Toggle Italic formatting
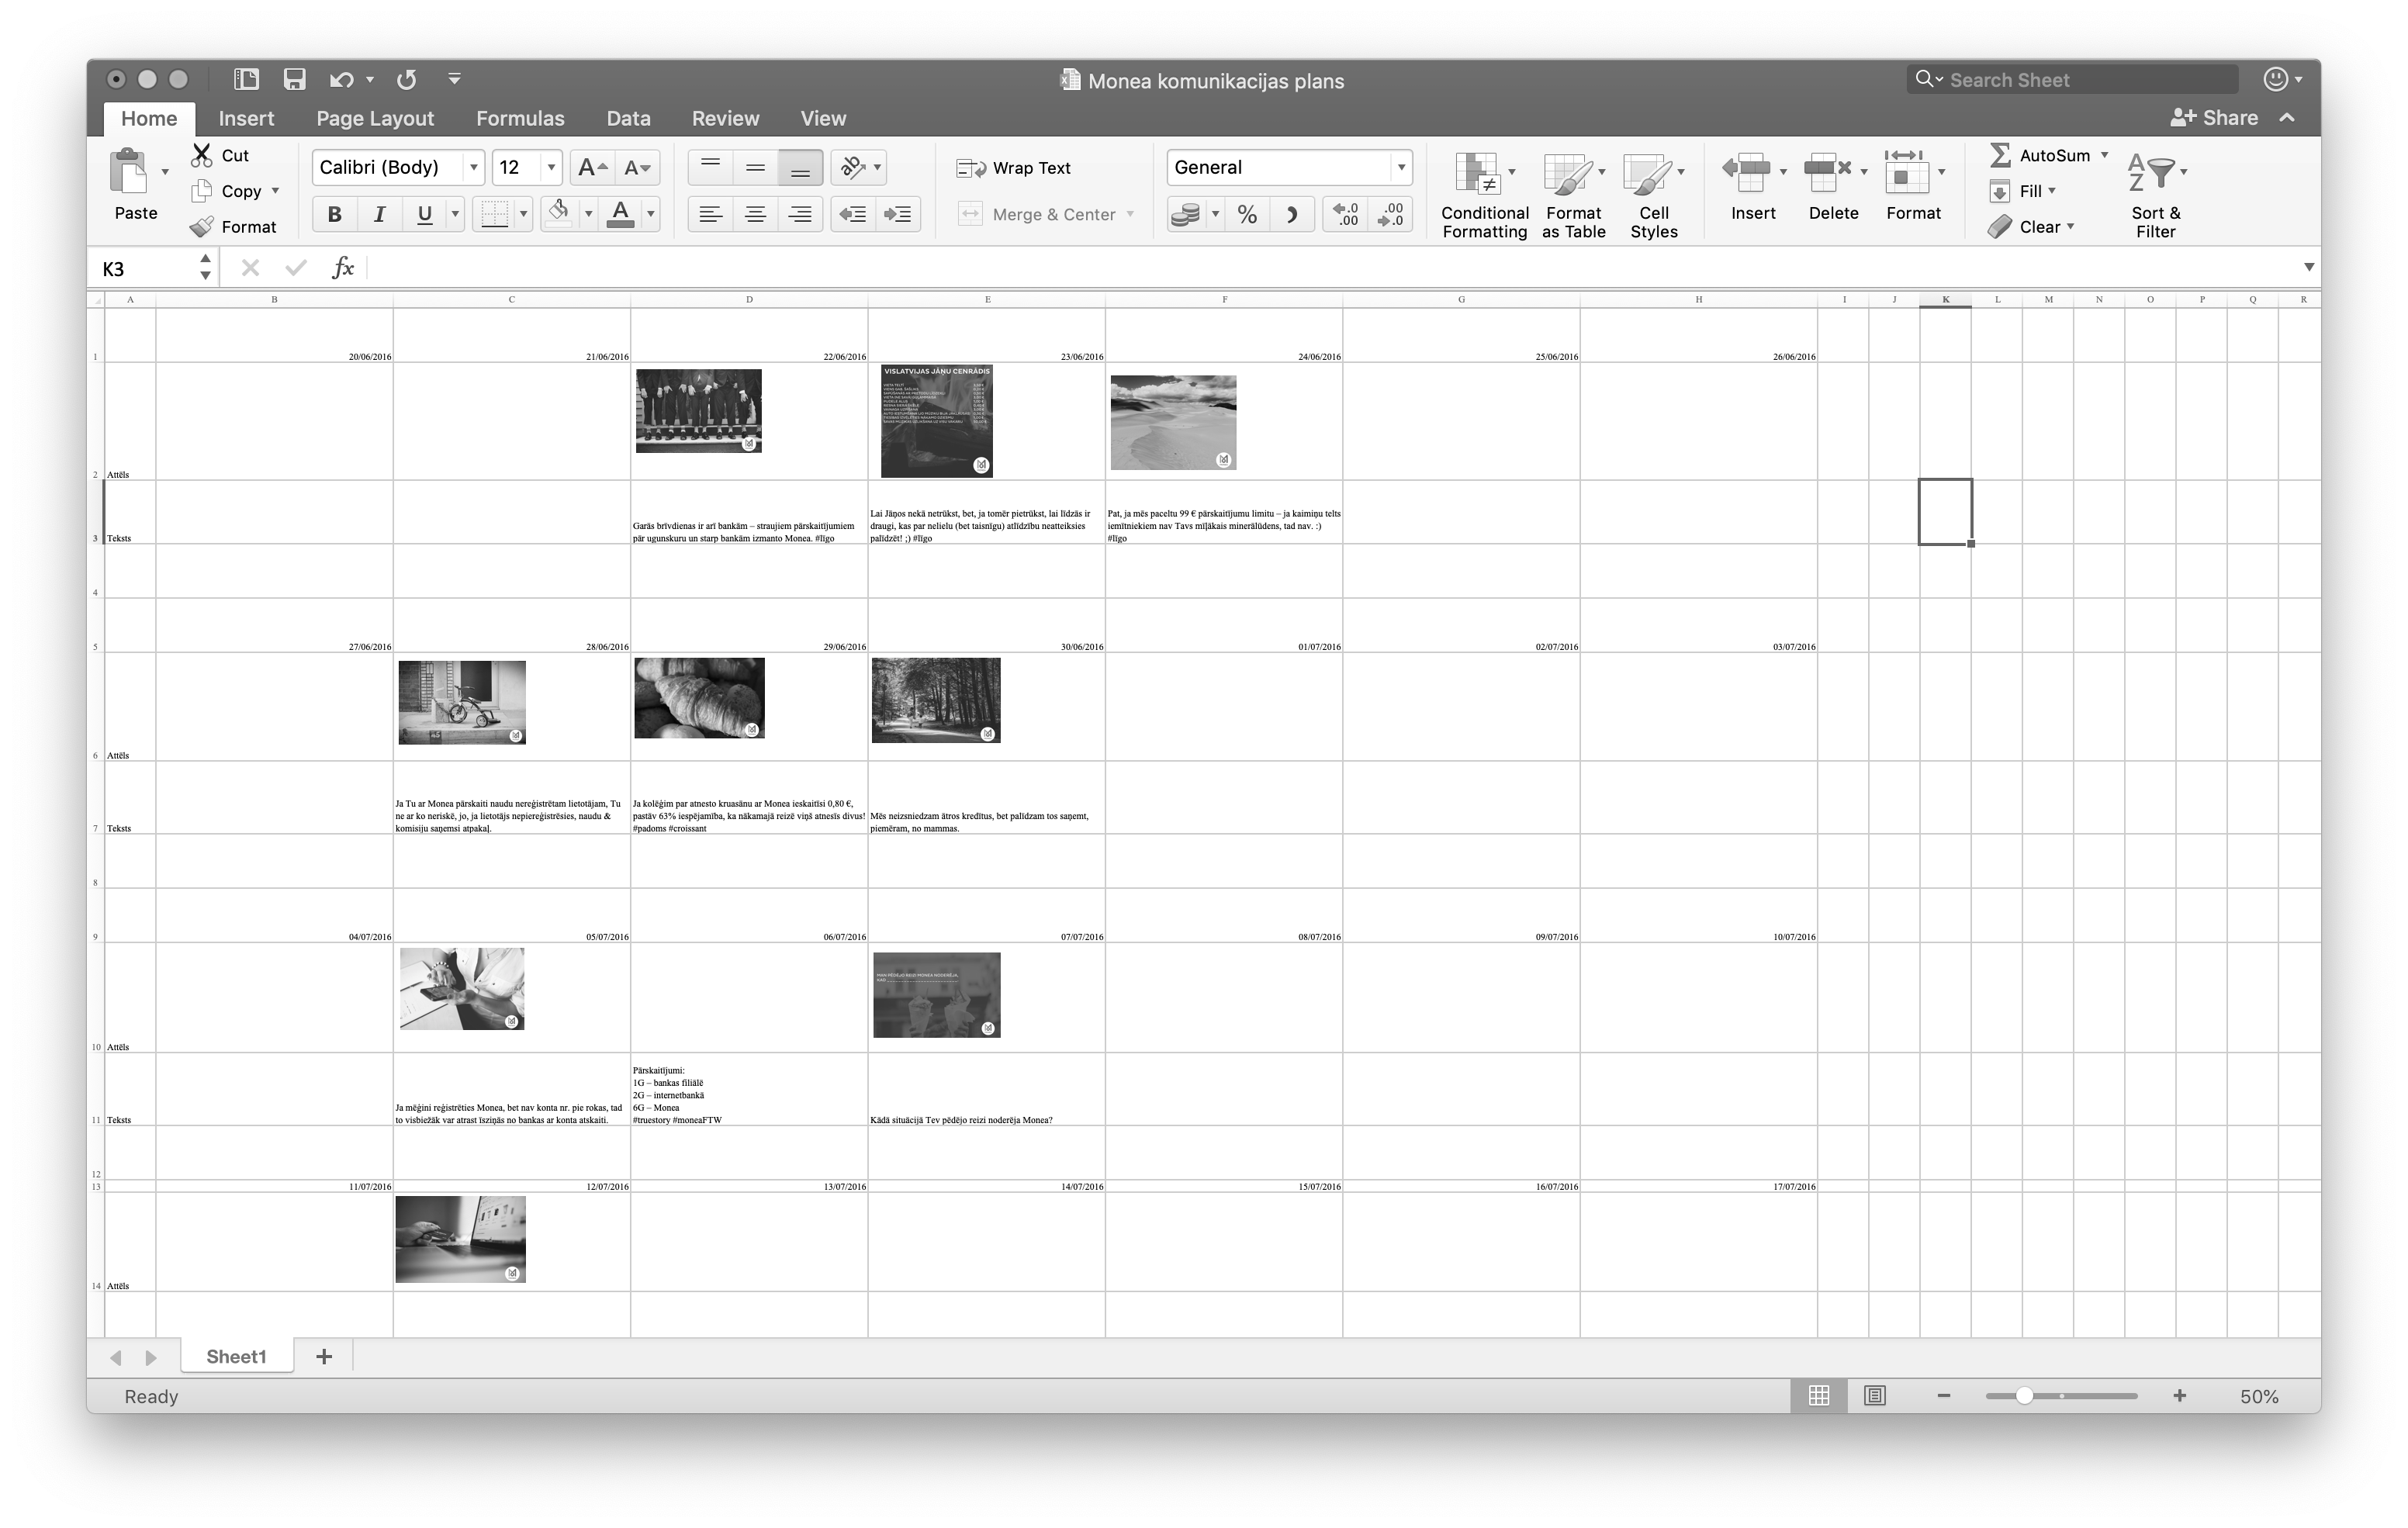This screenshot has width=2408, height=1528. (x=379, y=214)
